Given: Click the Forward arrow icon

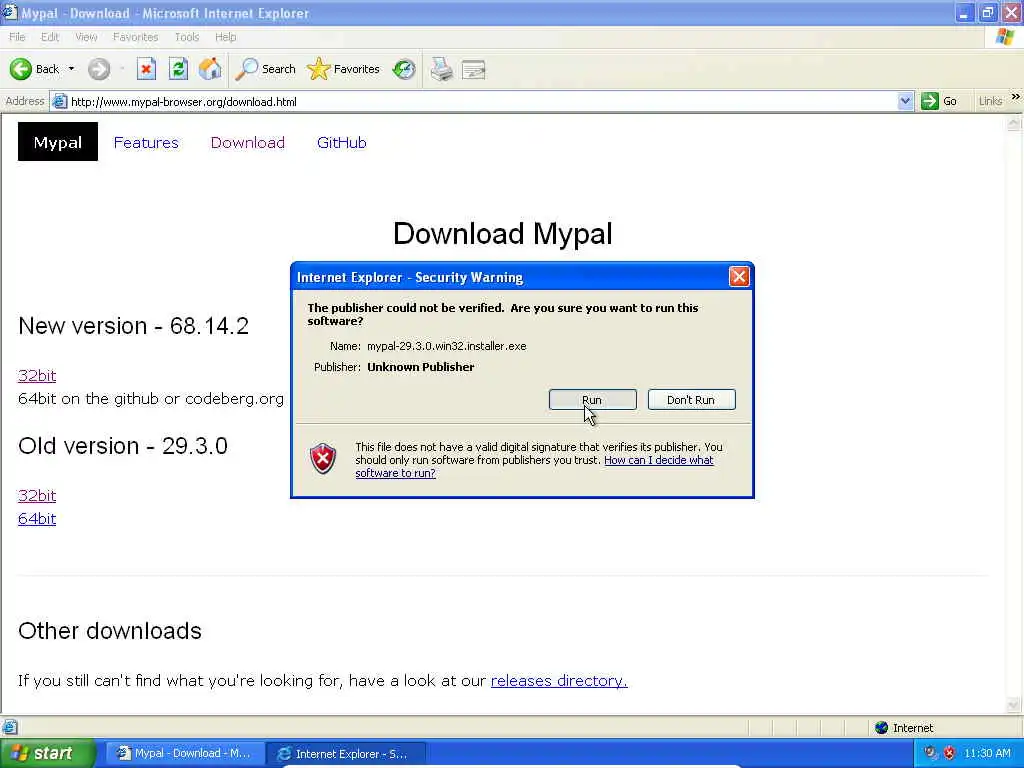Looking at the screenshot, I should [x=99, y=69].
